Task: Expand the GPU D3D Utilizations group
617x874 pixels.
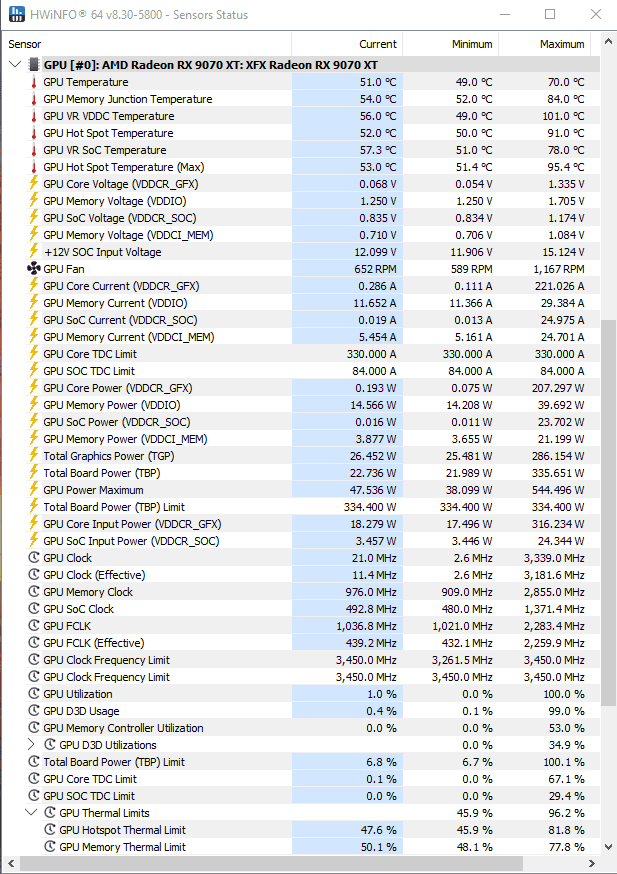Action: pyautogui.click(x=31, y=745)
